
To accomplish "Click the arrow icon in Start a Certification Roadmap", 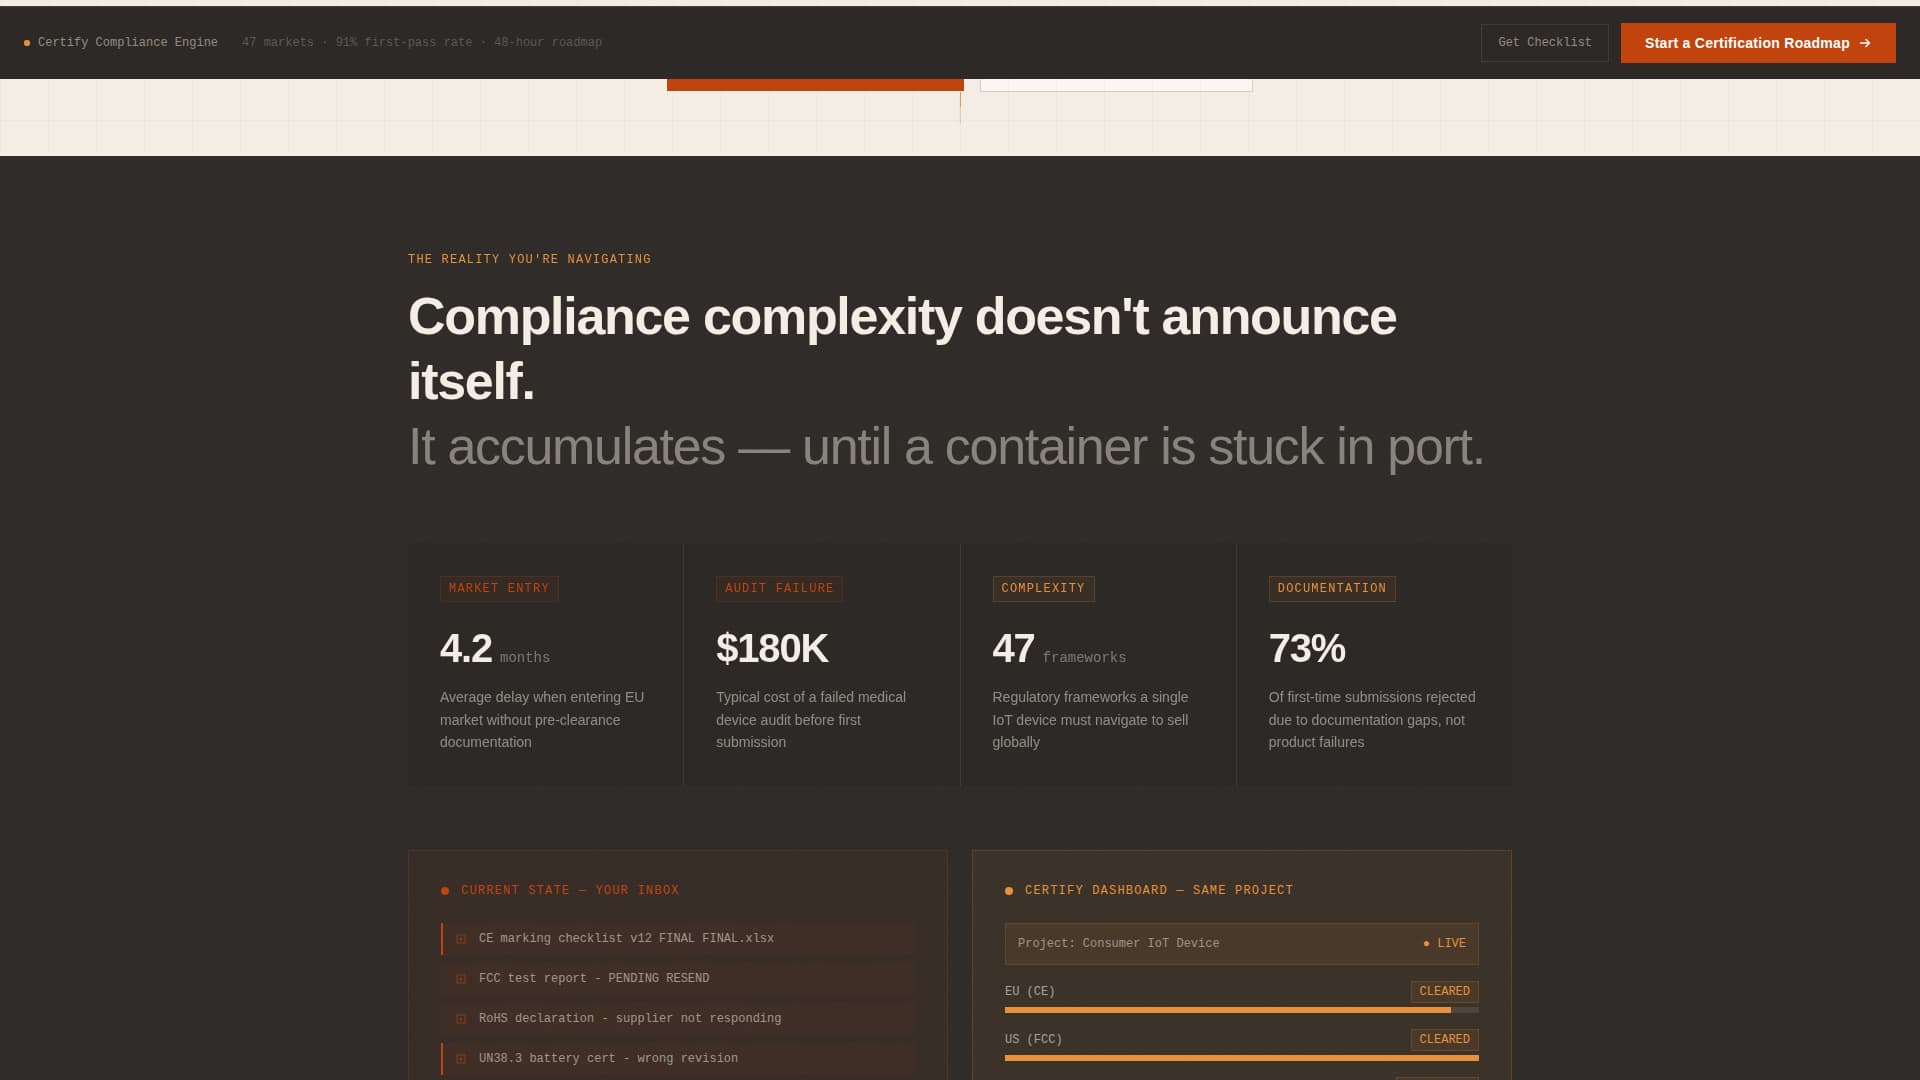I will pyautogui.click(x=1866, y=43).
